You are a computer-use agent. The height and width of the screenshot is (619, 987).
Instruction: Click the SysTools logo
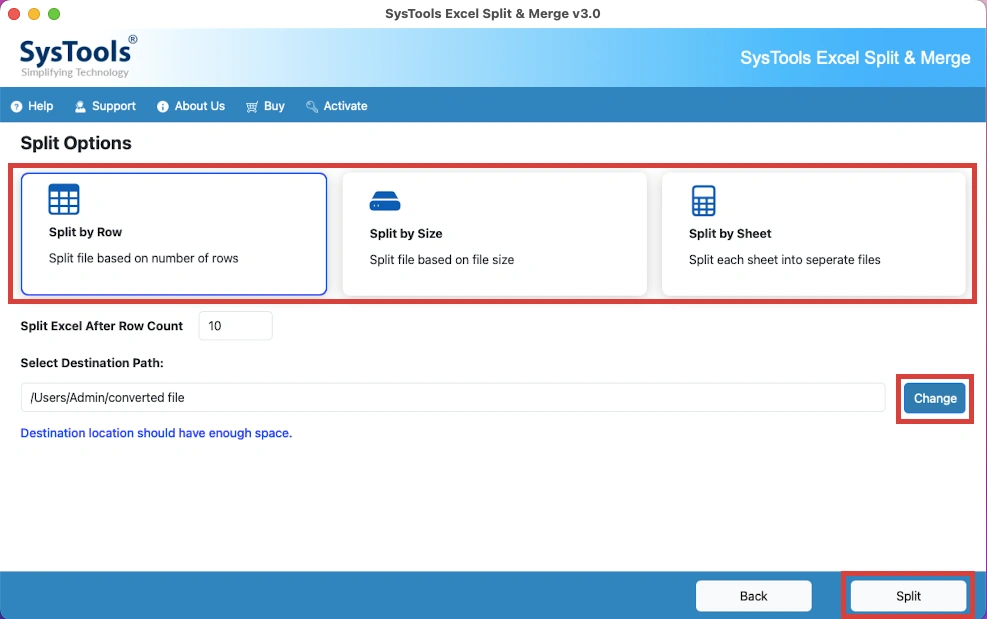(77, 57)
